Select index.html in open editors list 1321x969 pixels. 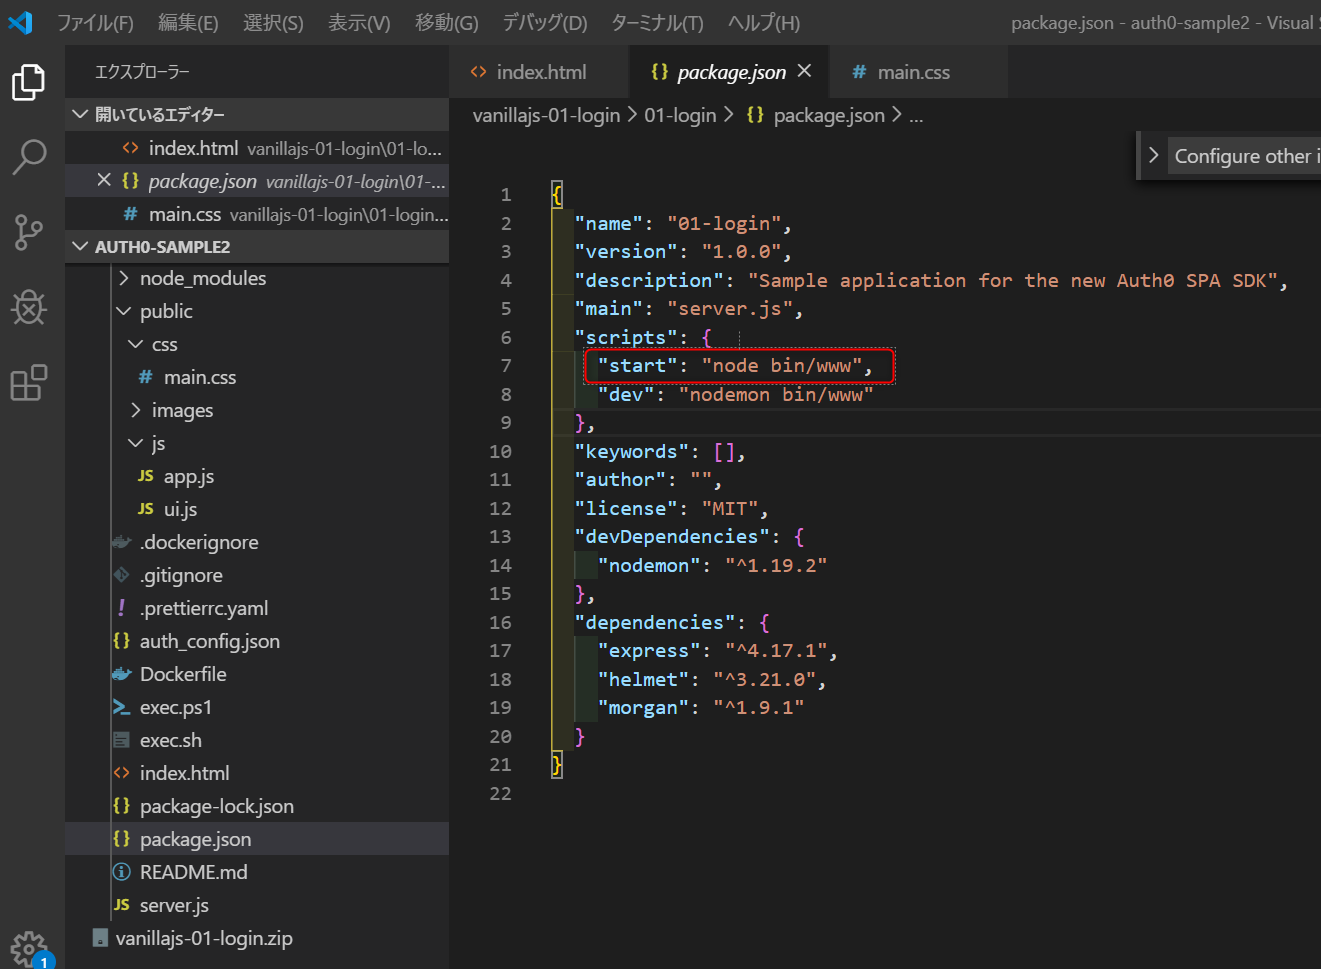coord(257,148)
